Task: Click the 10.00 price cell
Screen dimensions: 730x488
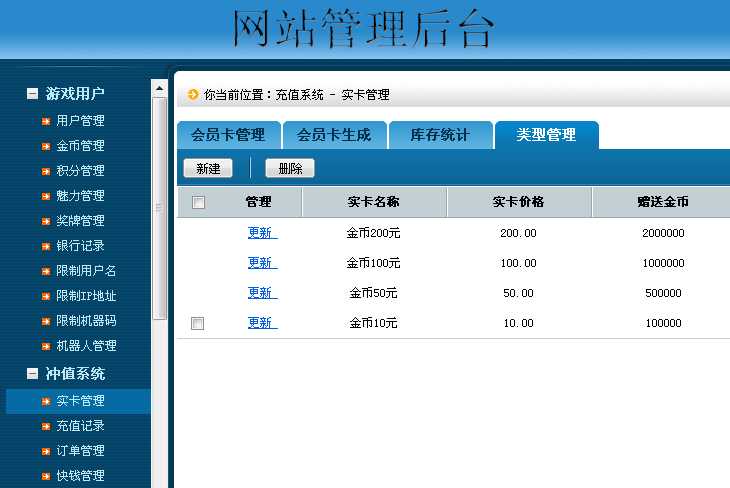Action: pyautogui.click(x=518, y=323)
